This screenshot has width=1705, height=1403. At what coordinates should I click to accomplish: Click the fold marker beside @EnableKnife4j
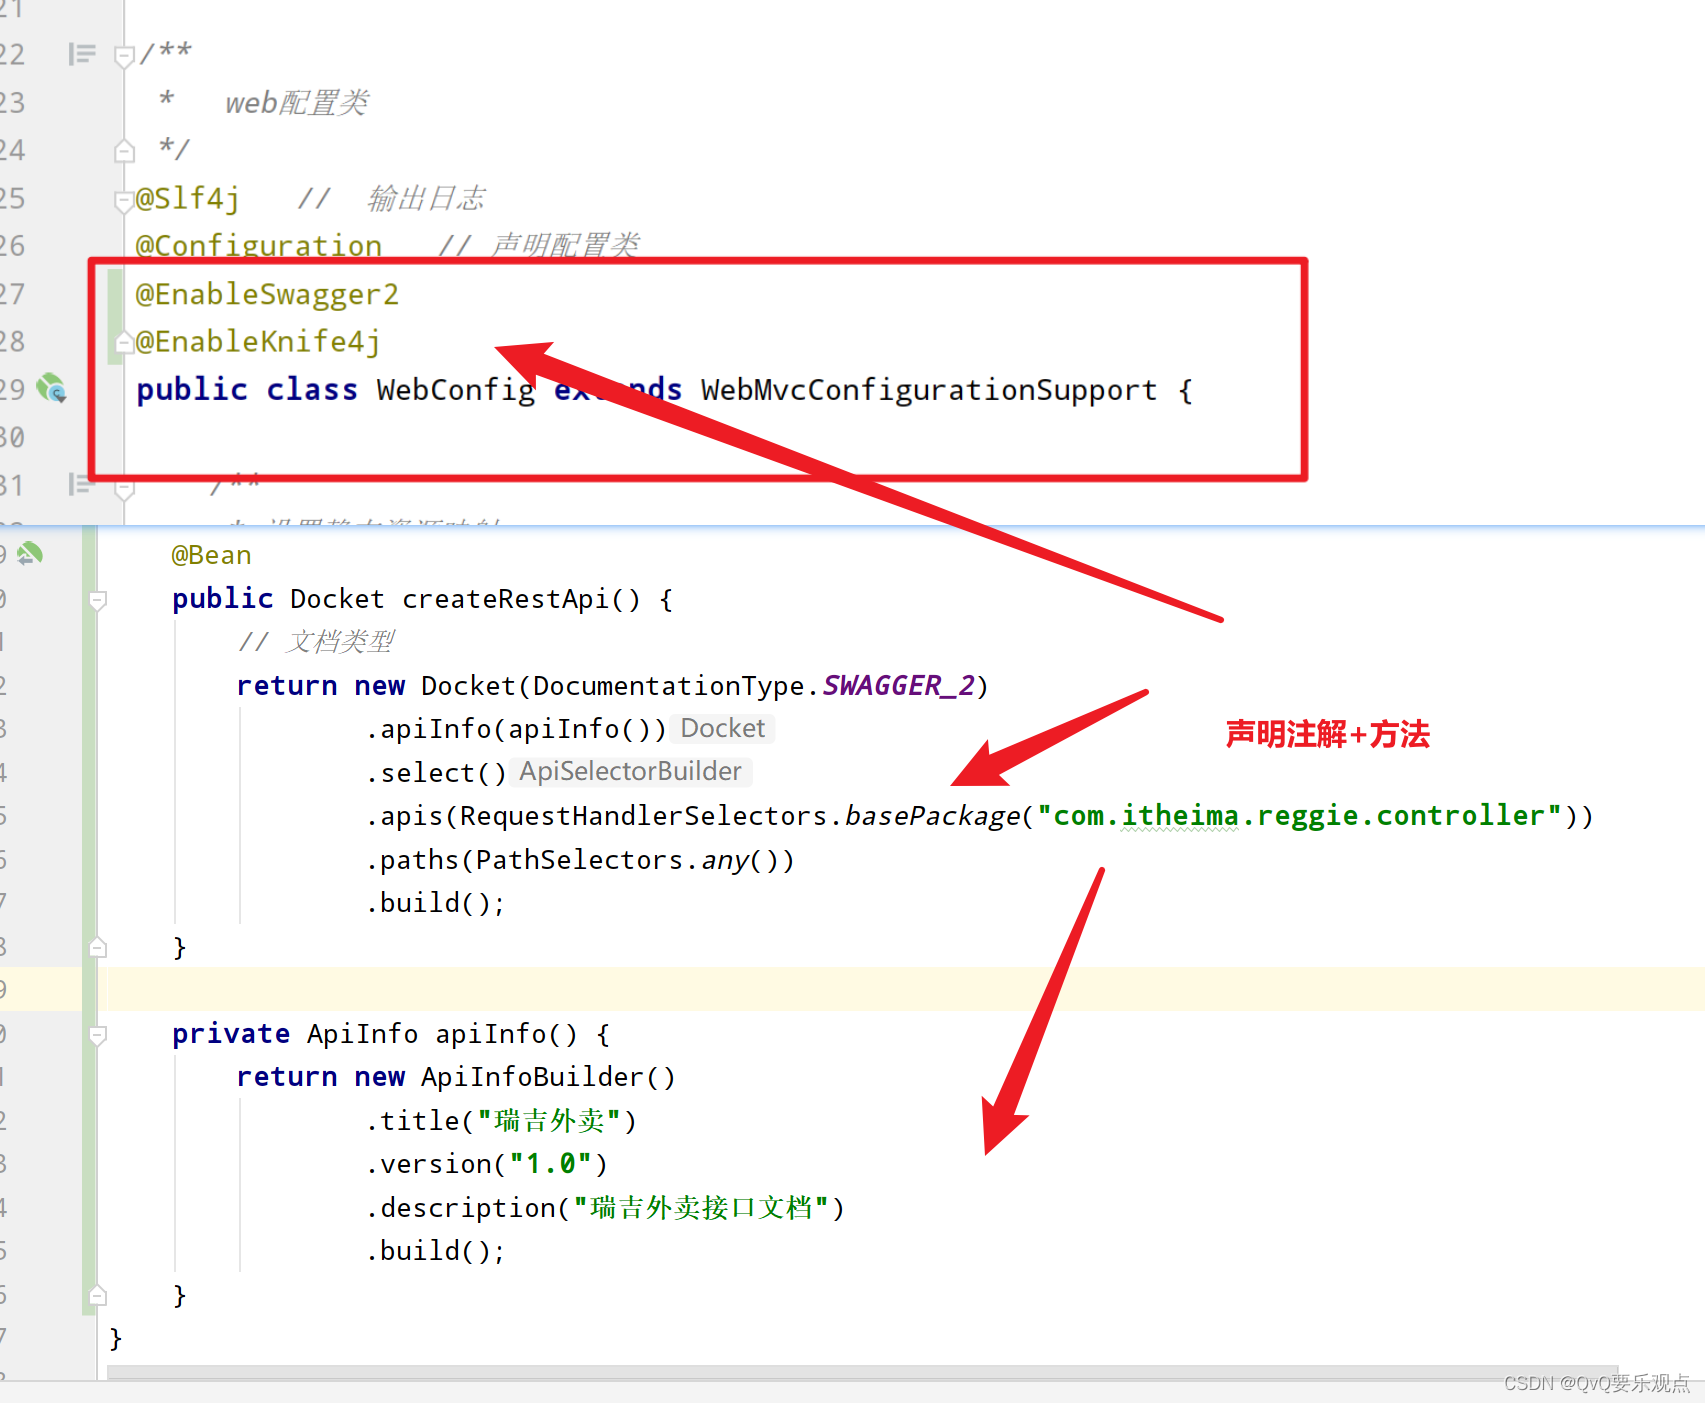point(124,343)
